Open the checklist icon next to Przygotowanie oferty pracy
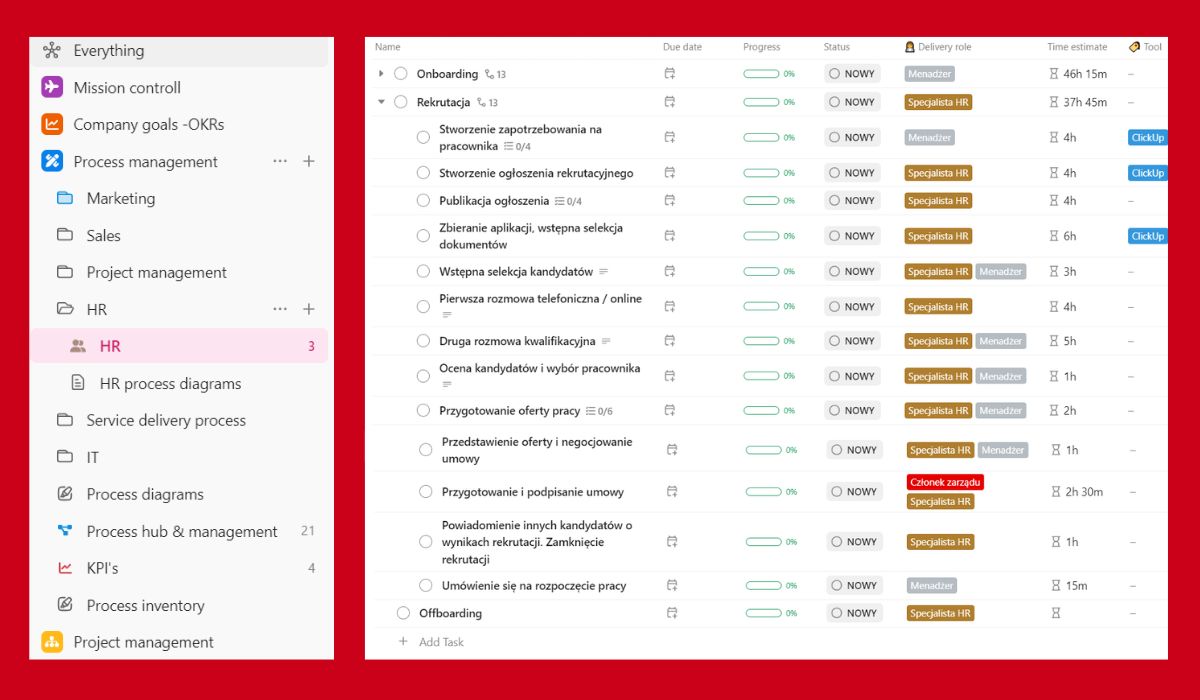Viewport: 1200px width, 700px height. coord(590,411)
